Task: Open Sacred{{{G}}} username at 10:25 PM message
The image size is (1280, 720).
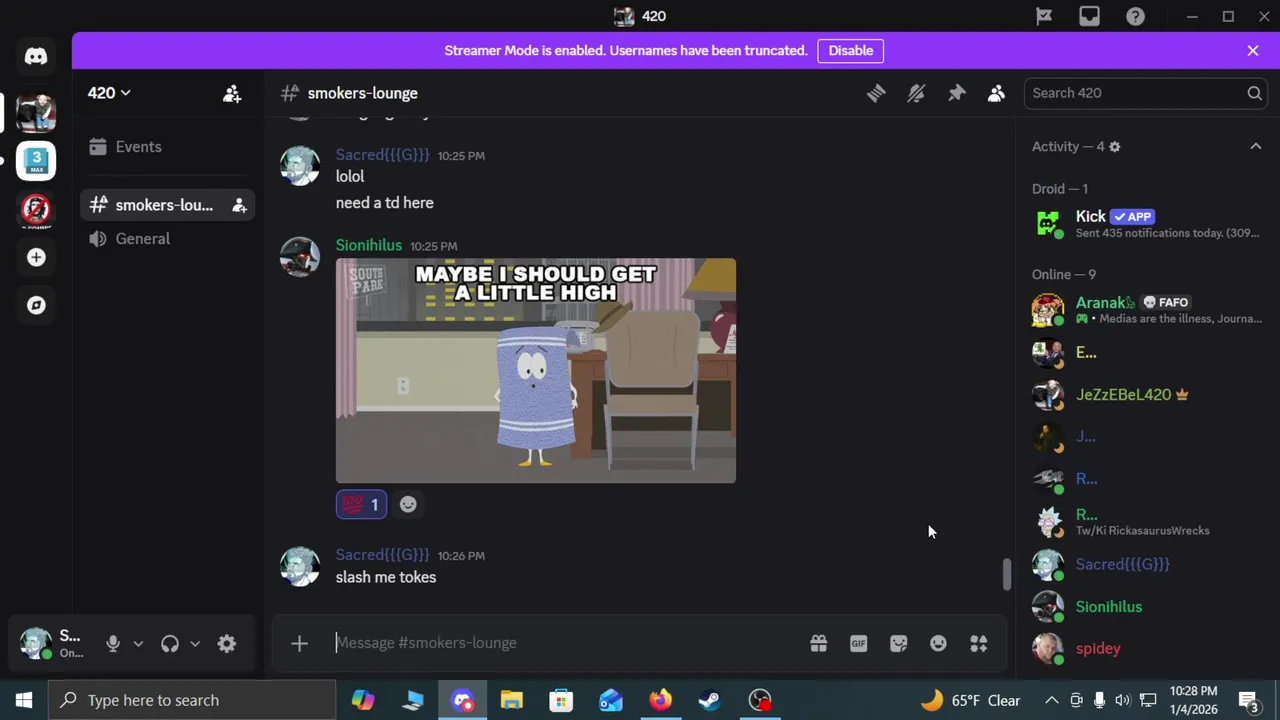Action: (382, 155)
